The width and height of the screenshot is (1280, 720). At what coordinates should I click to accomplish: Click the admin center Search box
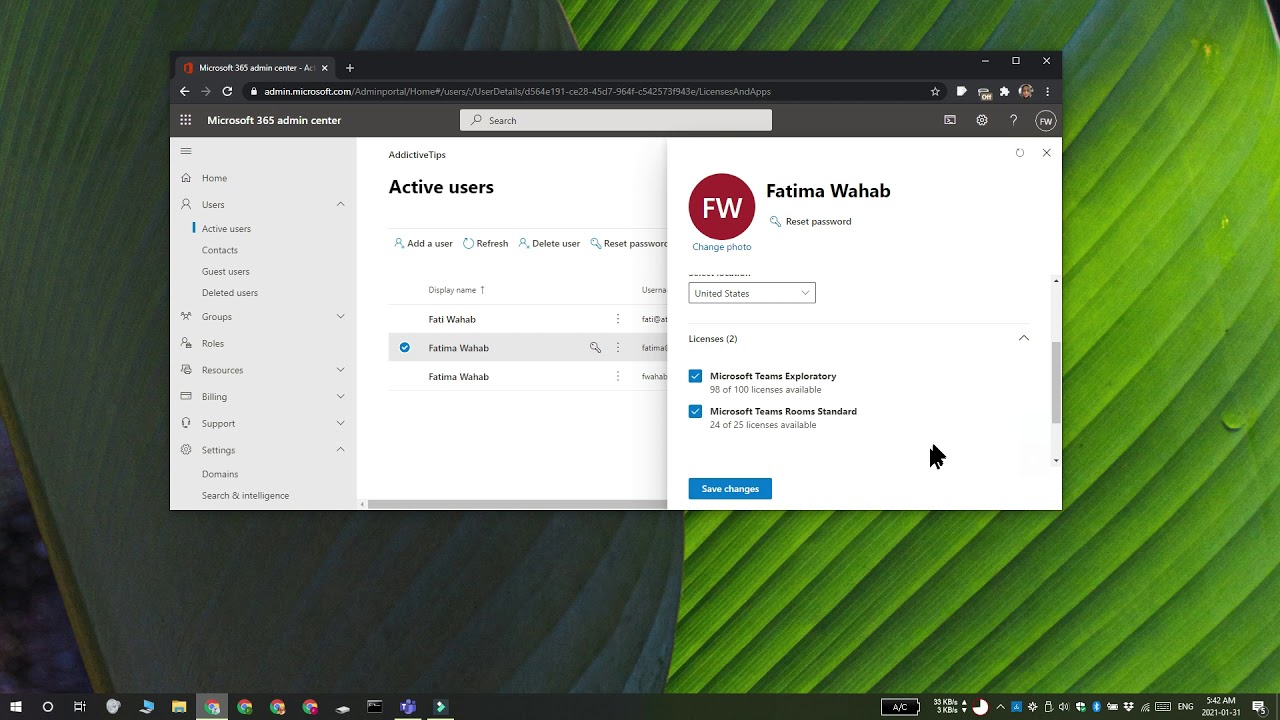click(x=616, y=120)
